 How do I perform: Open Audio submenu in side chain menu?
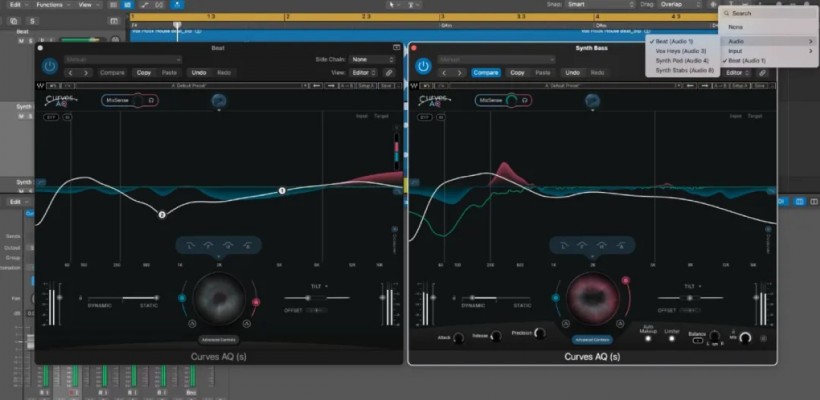click(x=768, y=41)
